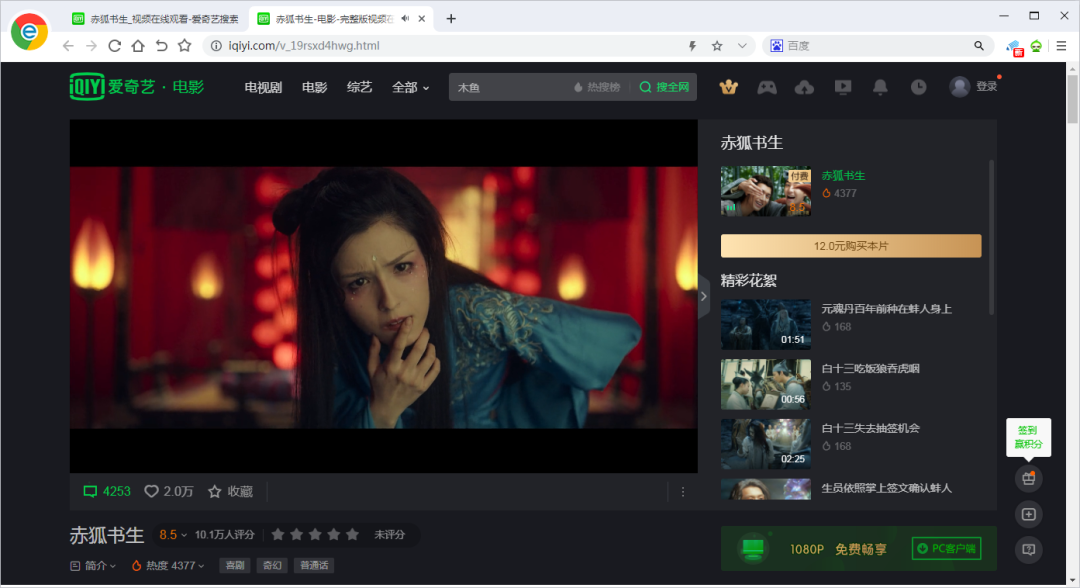The width and height of the screenshot is (1080, 588).
Task: Click the 搜全网 search button
Action: tap(665, 87)
